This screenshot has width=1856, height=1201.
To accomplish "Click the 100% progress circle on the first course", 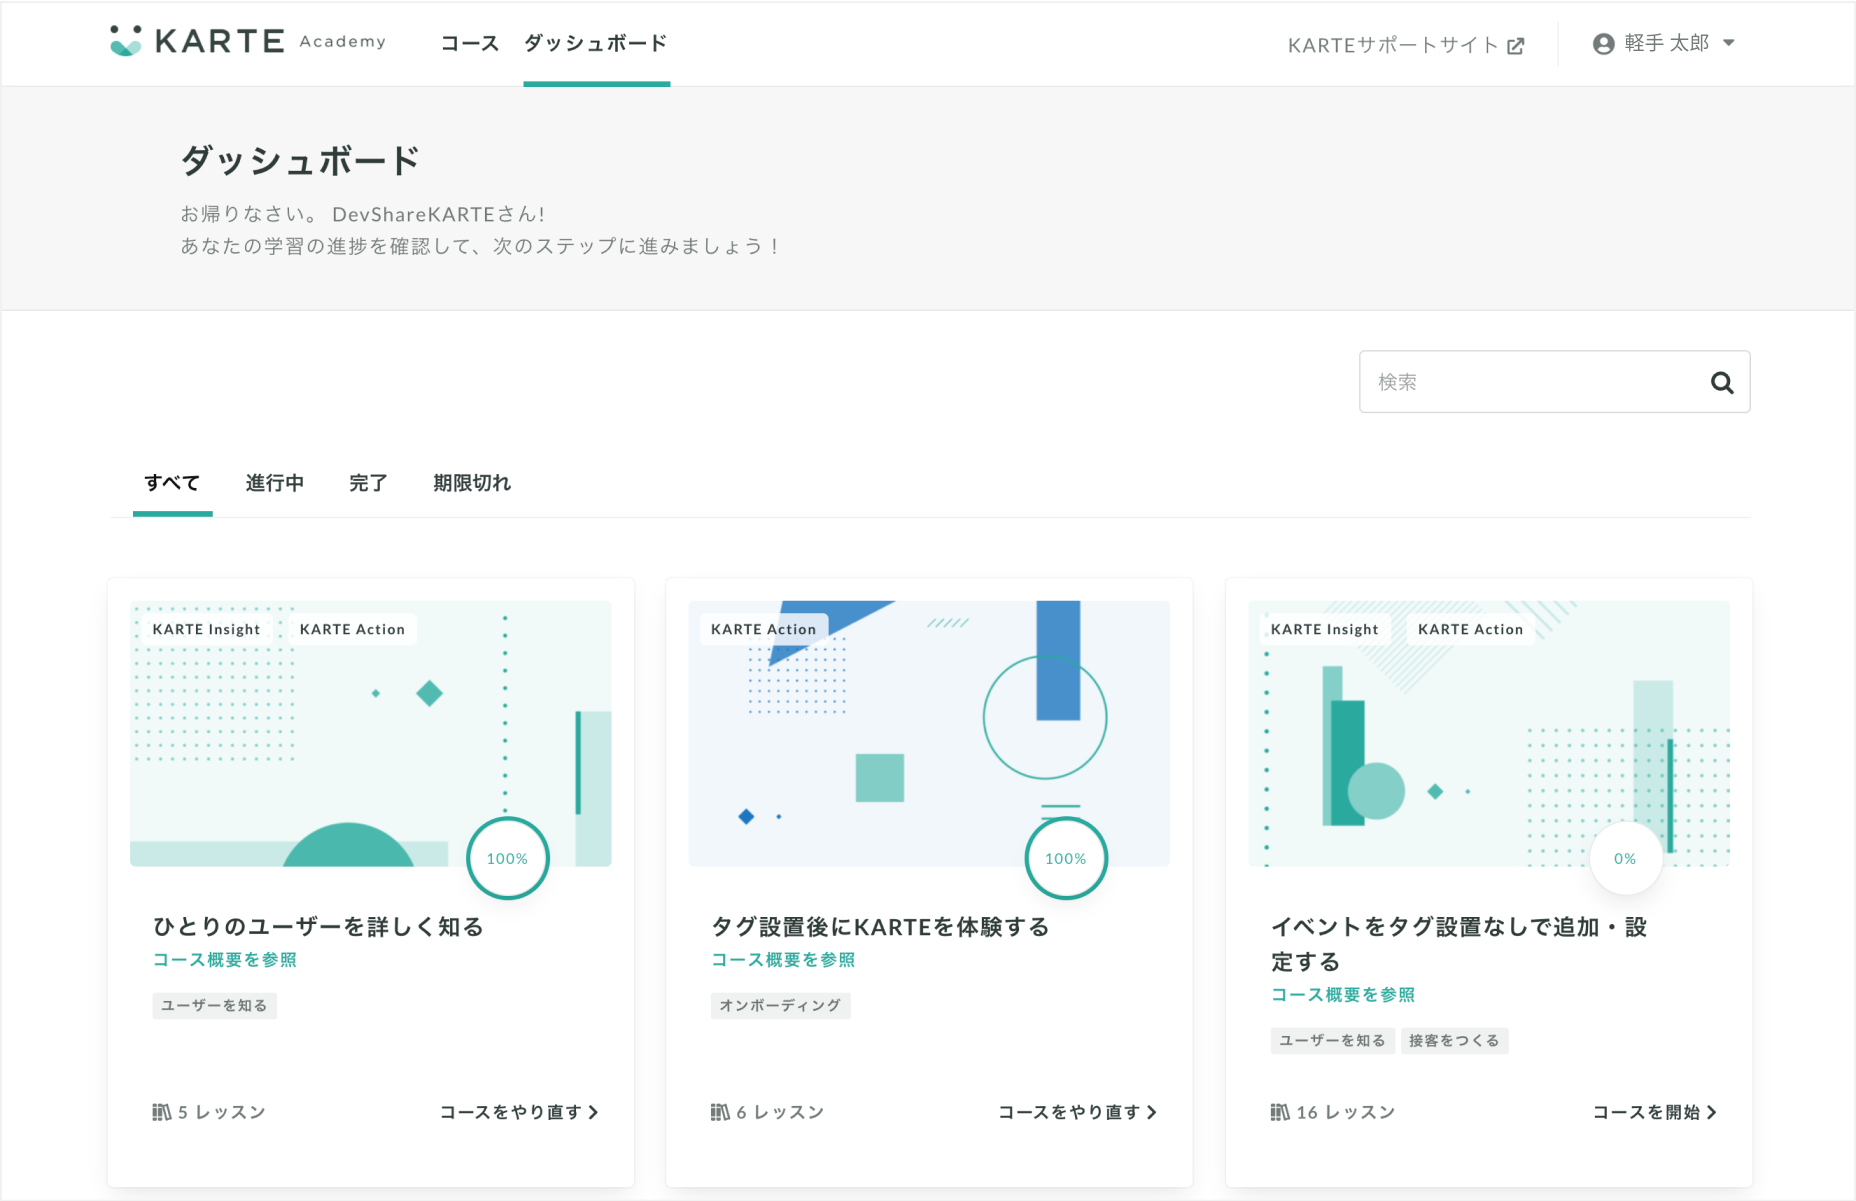I will click(507, 858).
